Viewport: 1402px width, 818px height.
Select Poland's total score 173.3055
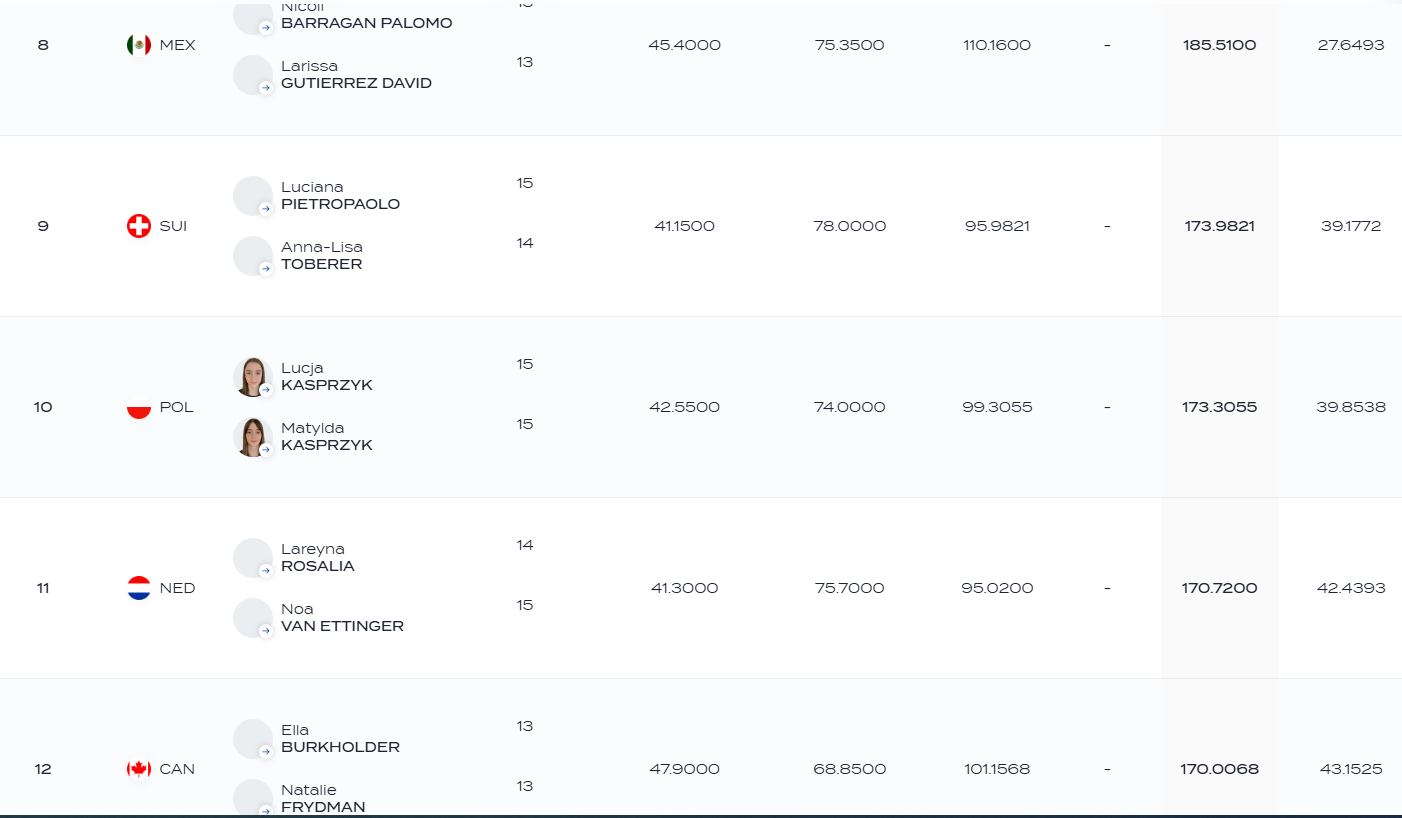coord(1219,407)
